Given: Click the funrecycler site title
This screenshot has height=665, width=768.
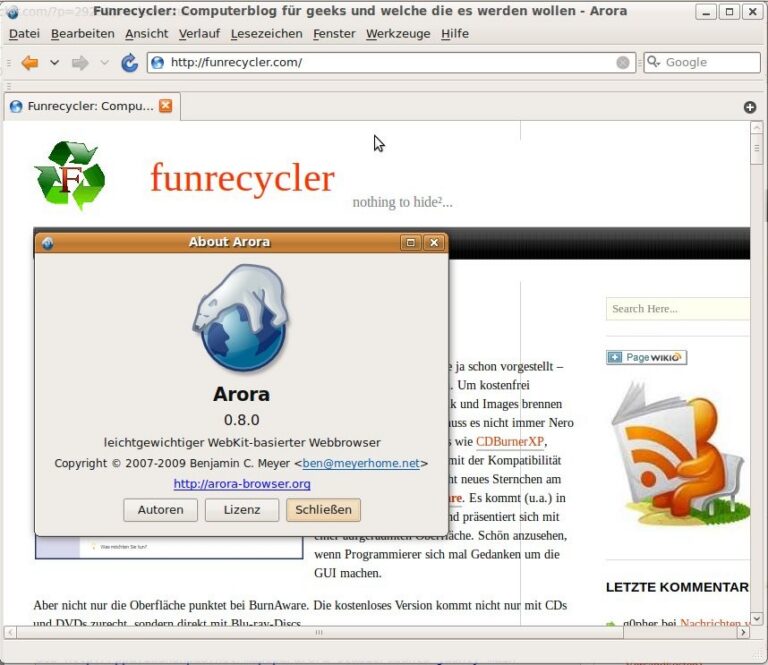Looking at the screenshot, I should (242, 178).
